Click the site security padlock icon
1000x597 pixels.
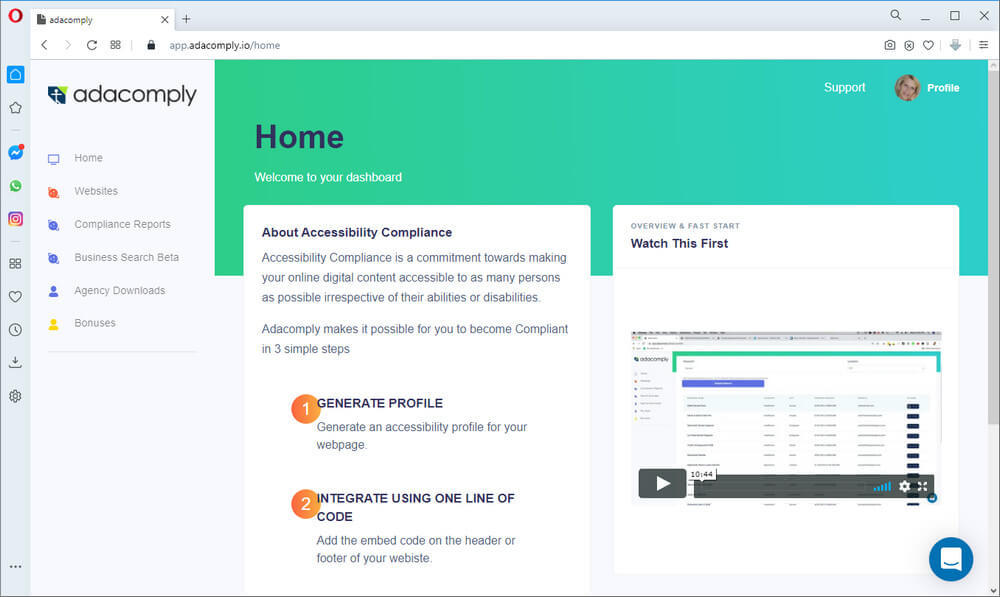tap(151, 45)
